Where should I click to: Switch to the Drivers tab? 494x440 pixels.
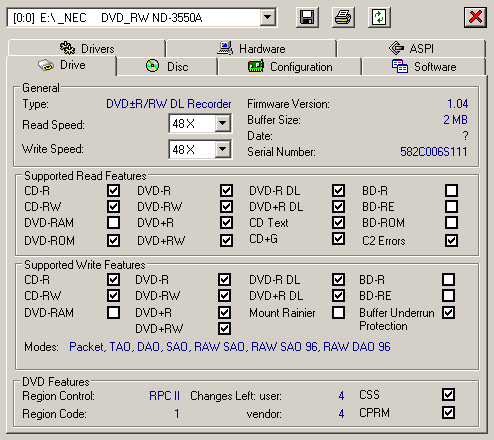87,49
